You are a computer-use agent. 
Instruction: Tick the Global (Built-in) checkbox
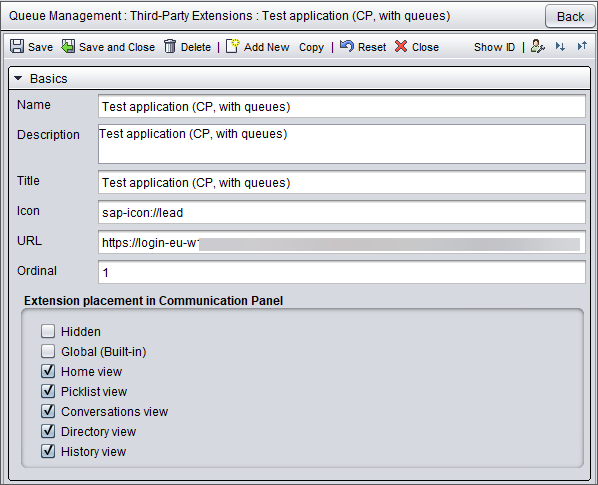click(48, 351)
